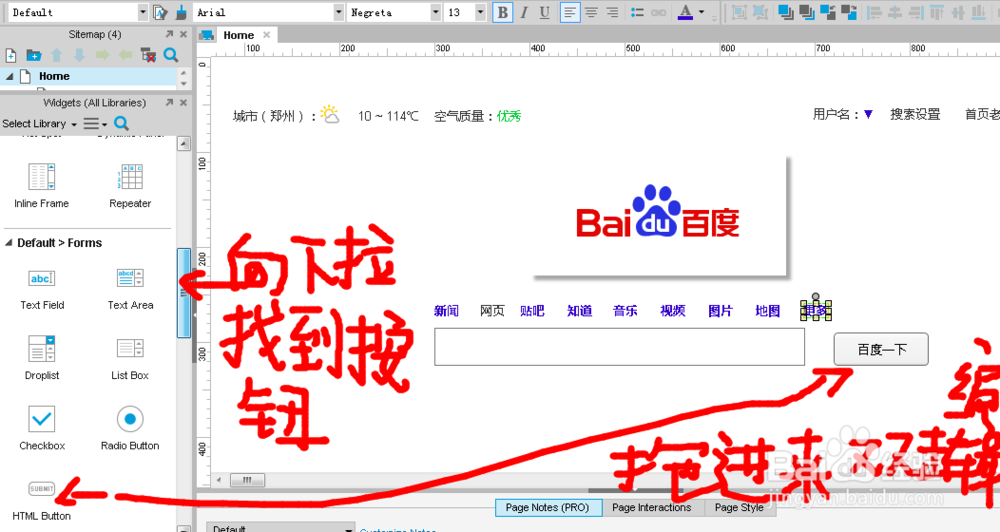This screenshot has width=1000, height=532.
Task: Bring widget forward one layer
Action: tap(828, 12)
